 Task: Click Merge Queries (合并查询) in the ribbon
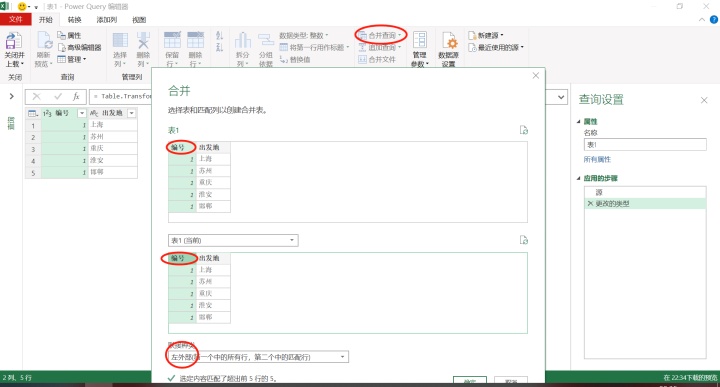click(x=380, y=35)
